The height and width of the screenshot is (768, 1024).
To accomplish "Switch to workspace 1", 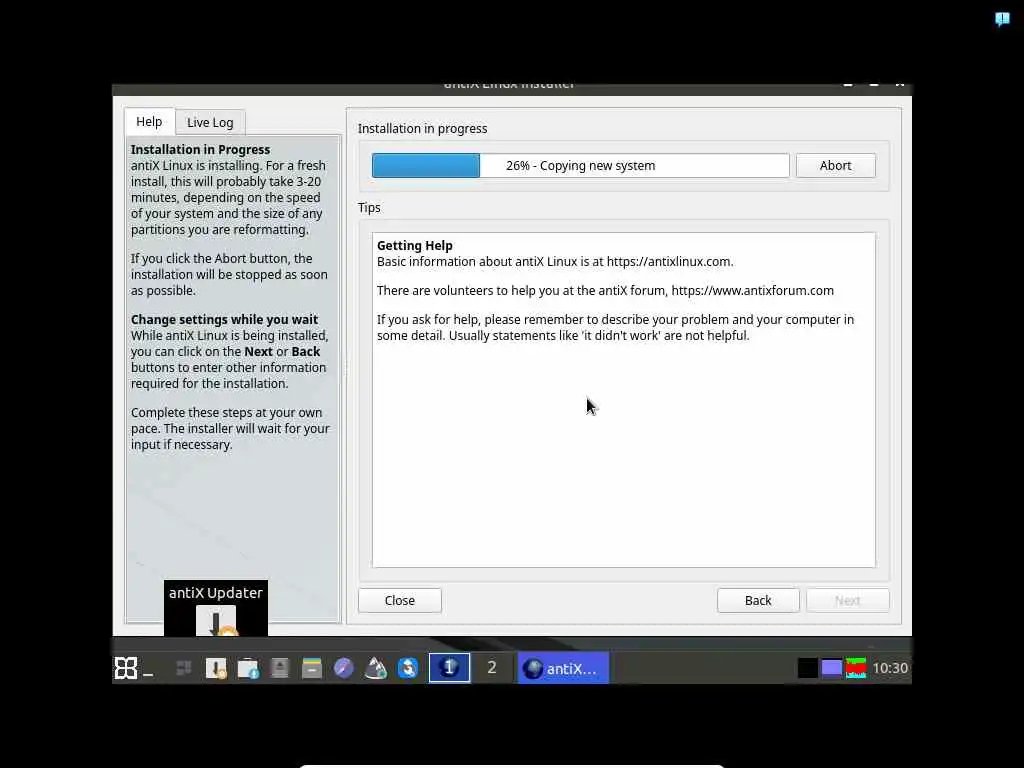I will [449, 667].
